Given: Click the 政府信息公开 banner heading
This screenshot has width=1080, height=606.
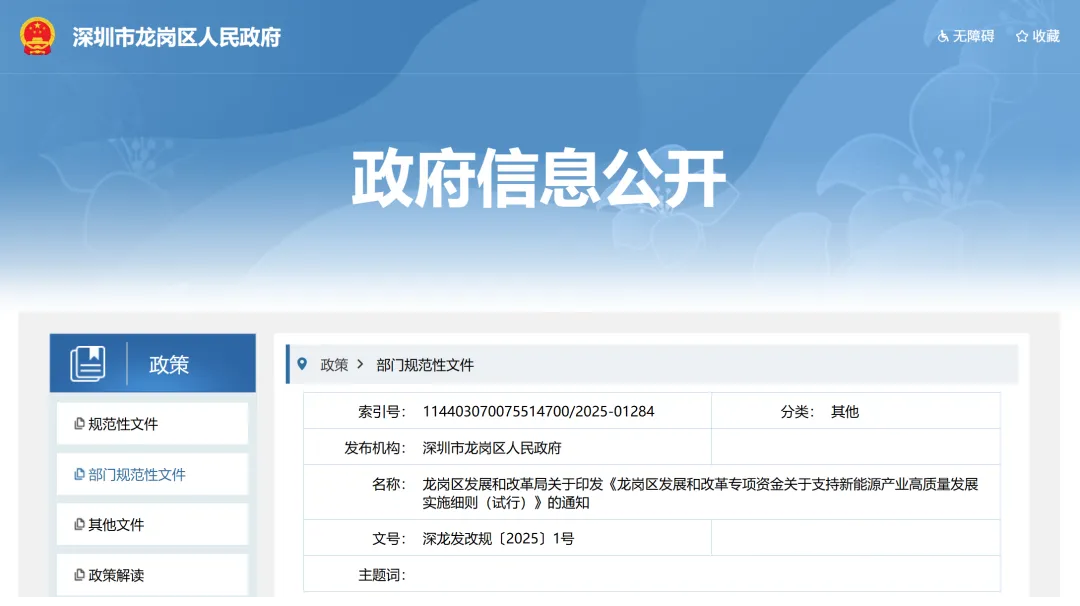Looking at the screenshot, I should pyautogui.click(x=539, y=179).
